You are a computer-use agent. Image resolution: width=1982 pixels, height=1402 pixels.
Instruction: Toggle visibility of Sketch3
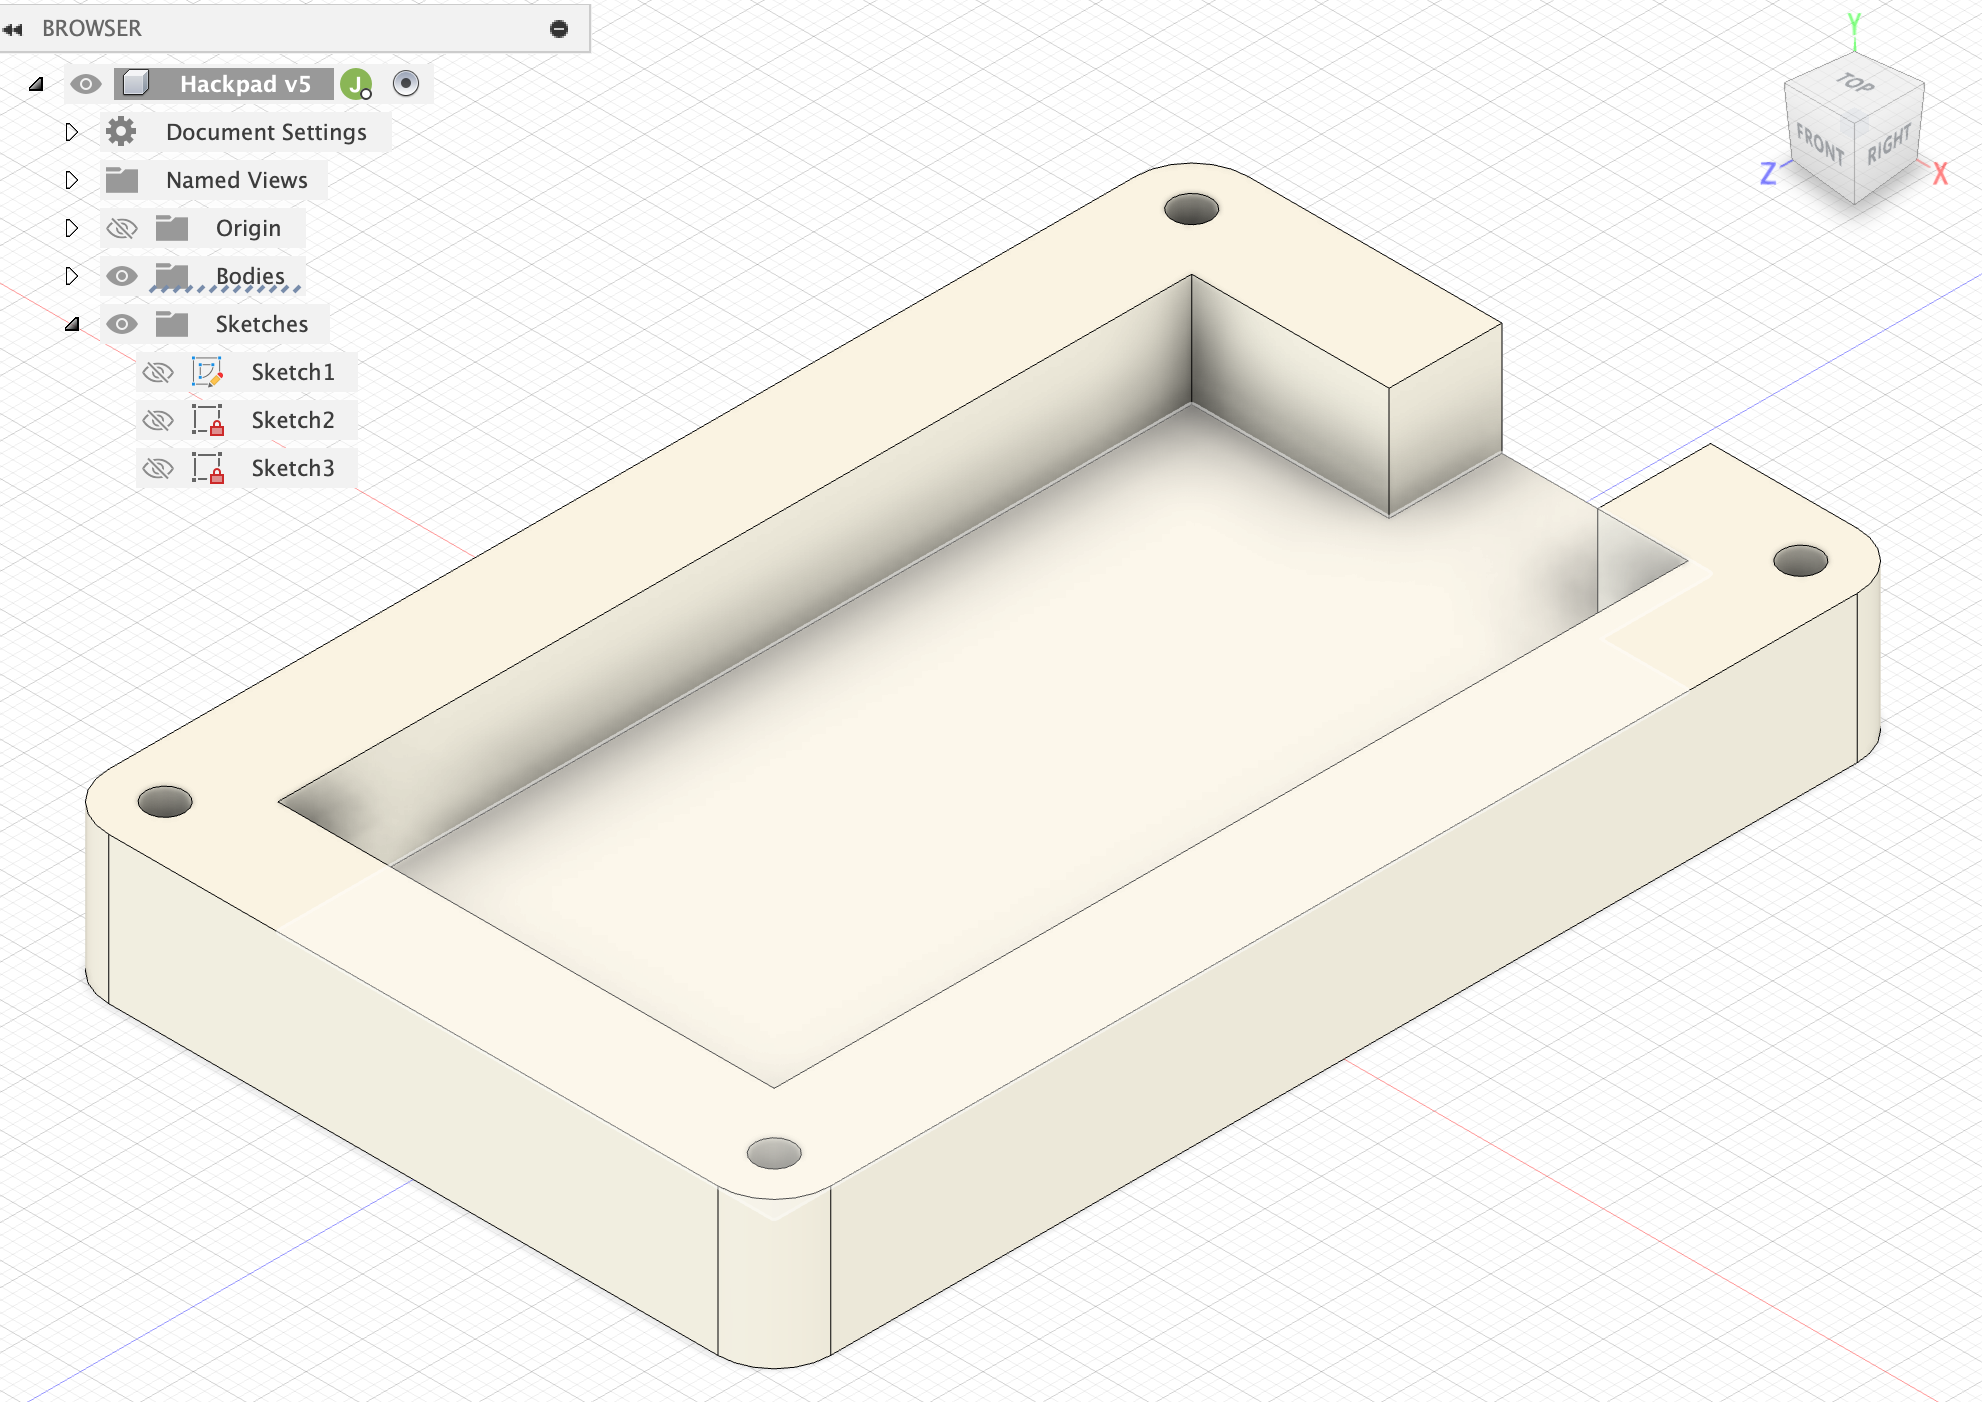pyautogui.click(x=157, y=468)
